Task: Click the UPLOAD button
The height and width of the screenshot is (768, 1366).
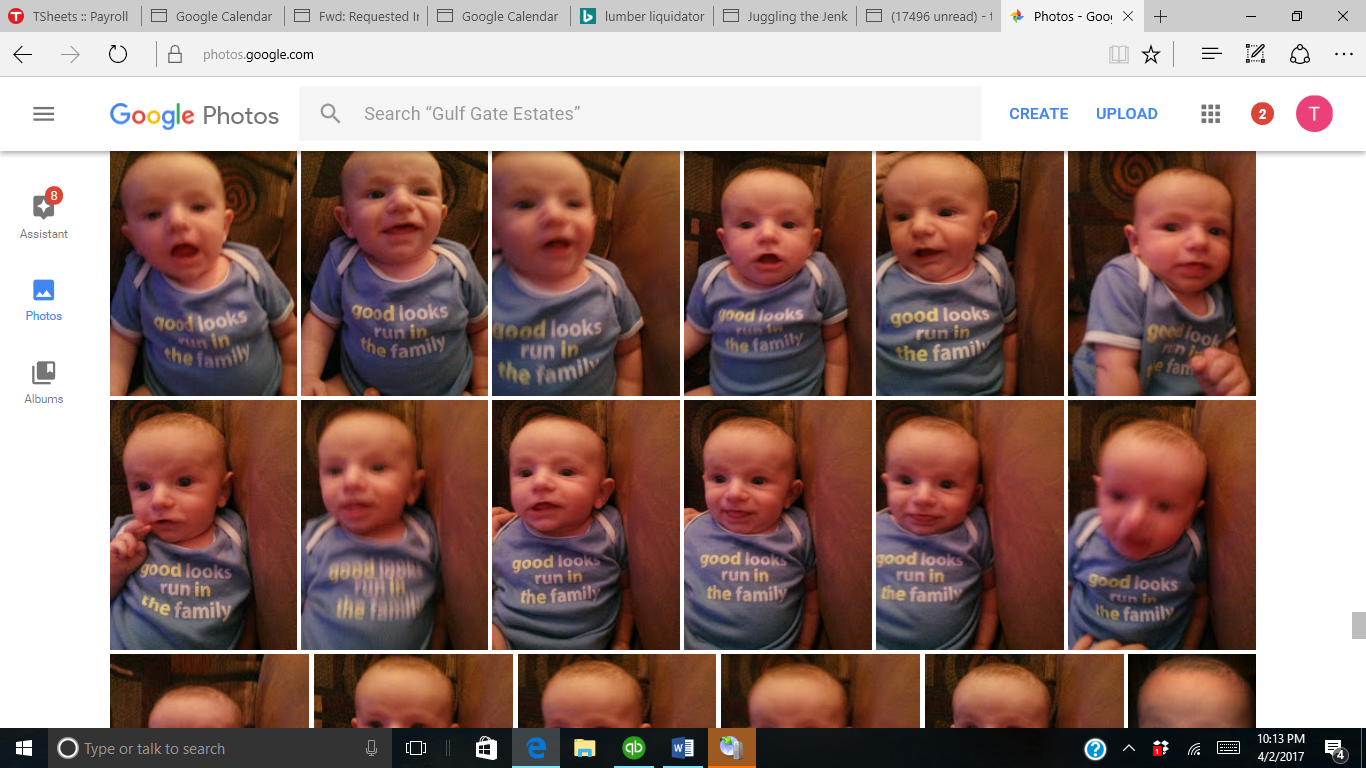Action: click(x=1126, y=114)
